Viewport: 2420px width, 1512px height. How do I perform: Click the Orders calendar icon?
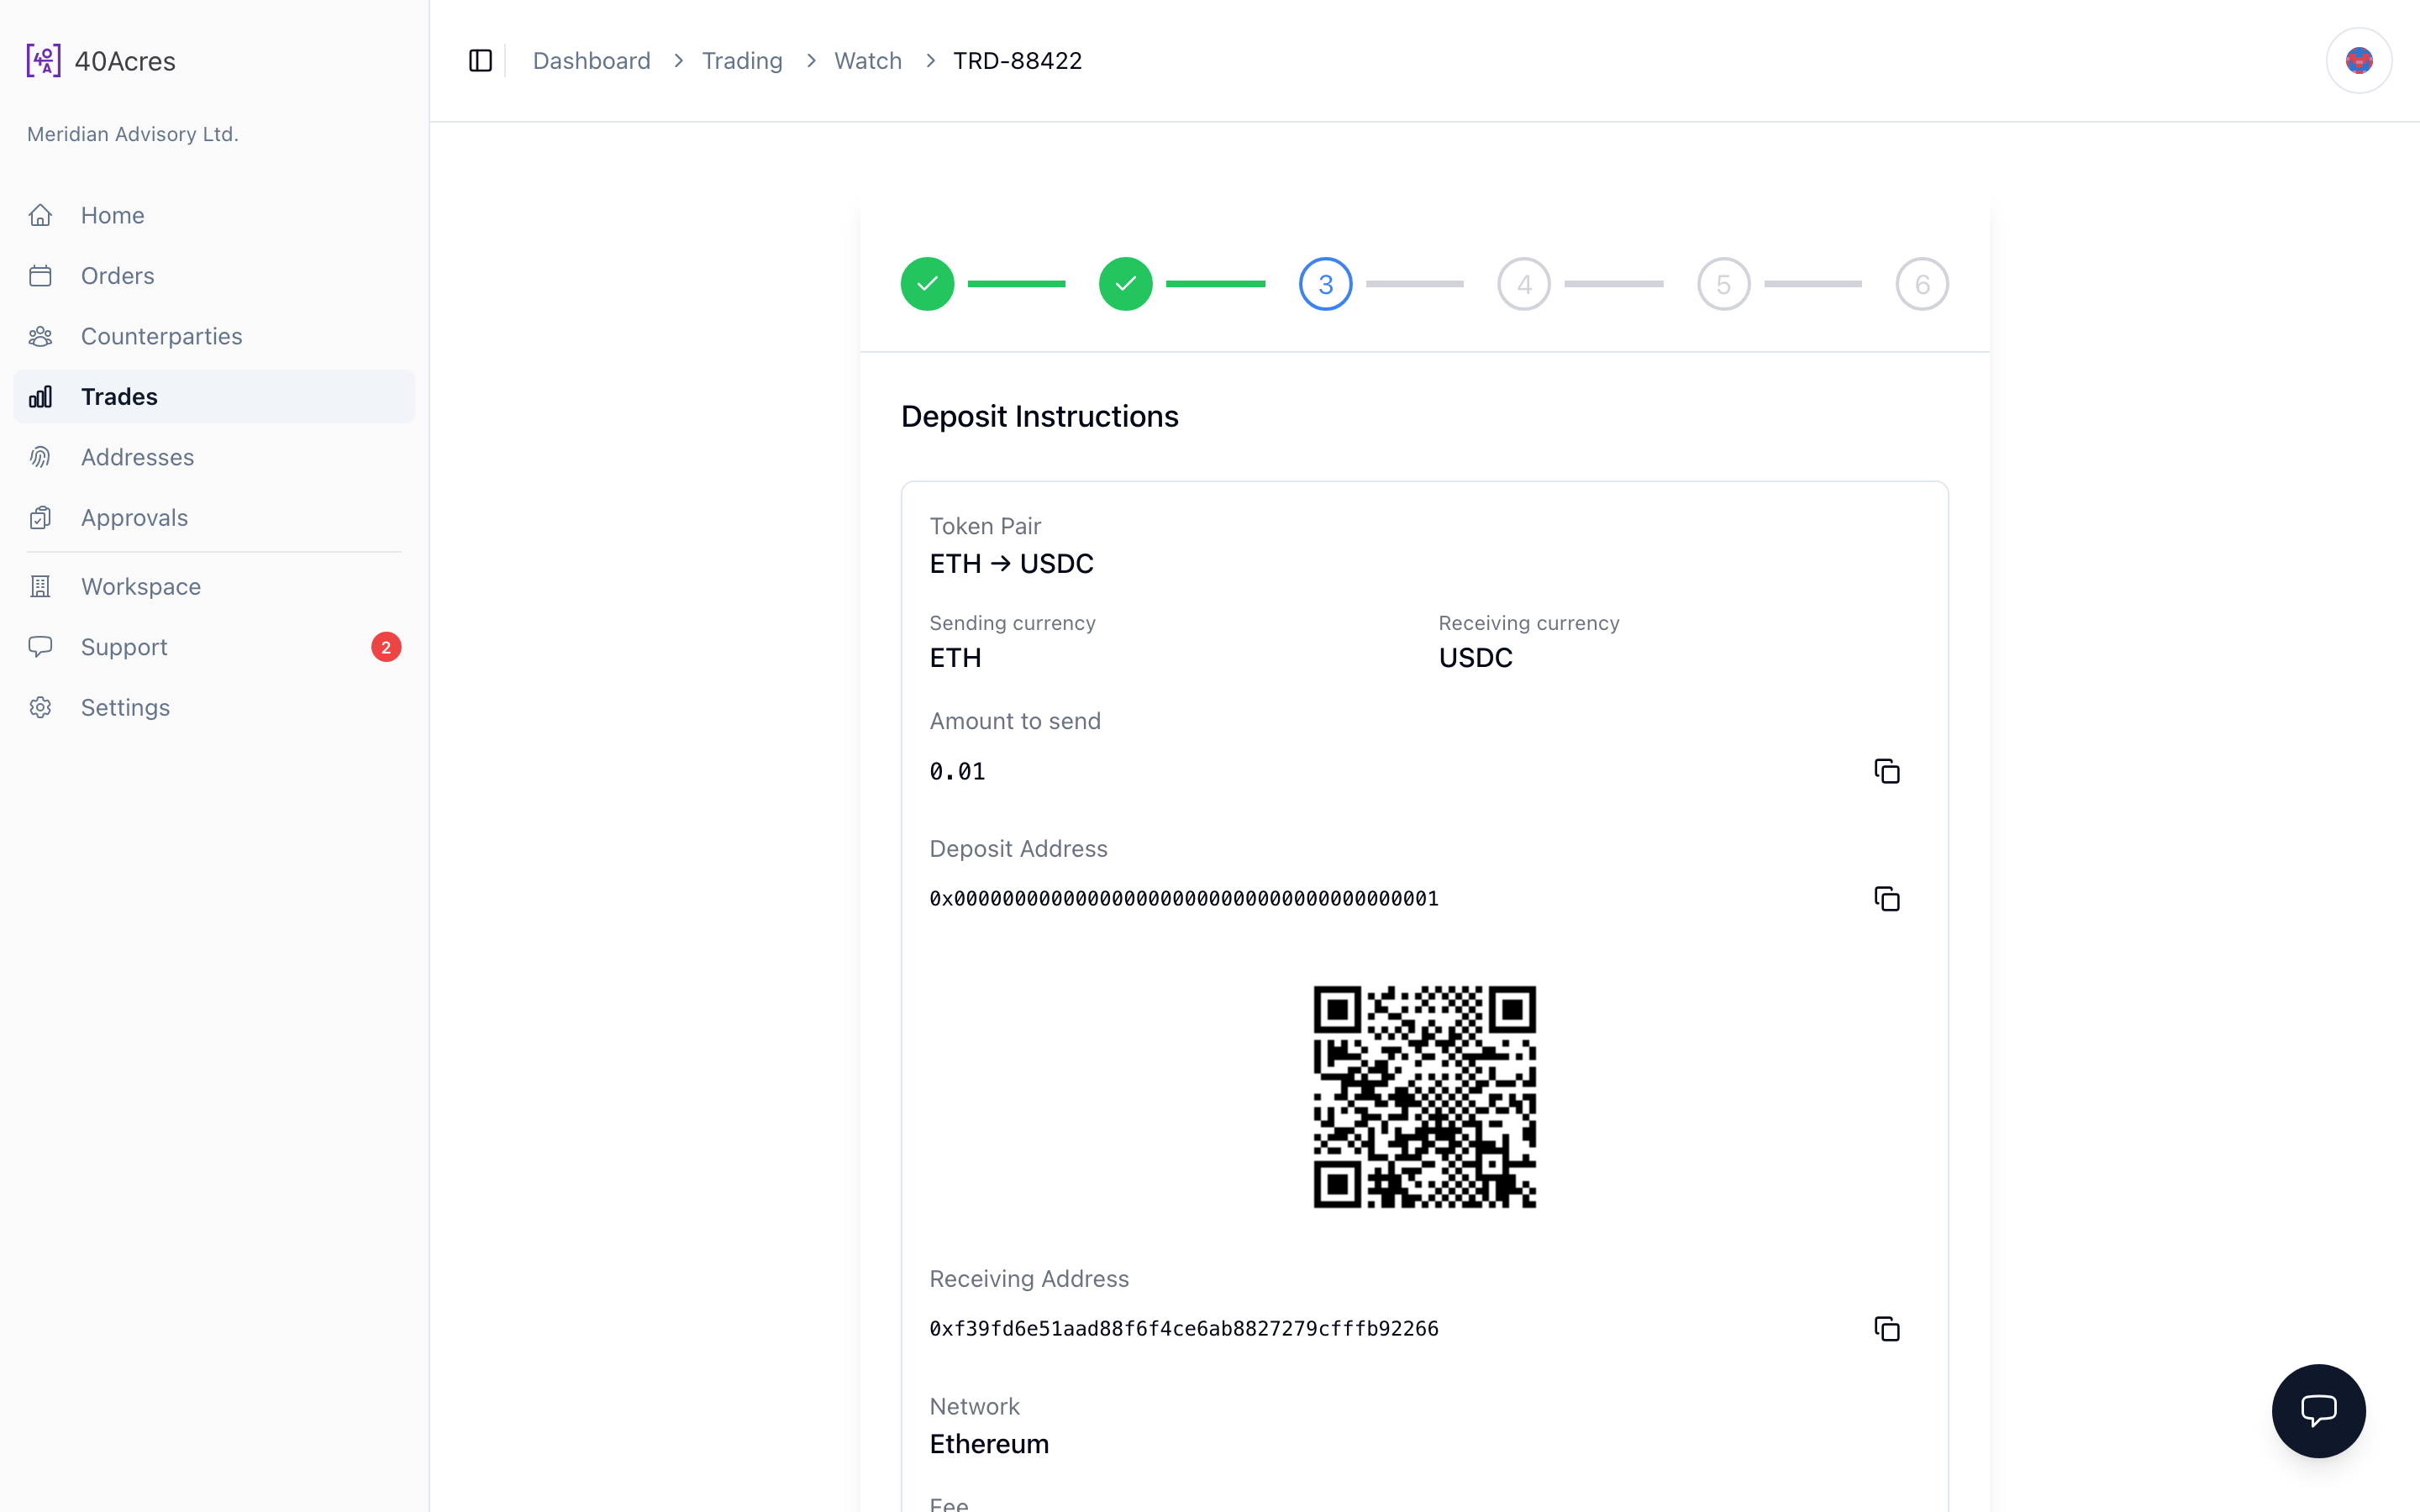[x=40, y=276]
